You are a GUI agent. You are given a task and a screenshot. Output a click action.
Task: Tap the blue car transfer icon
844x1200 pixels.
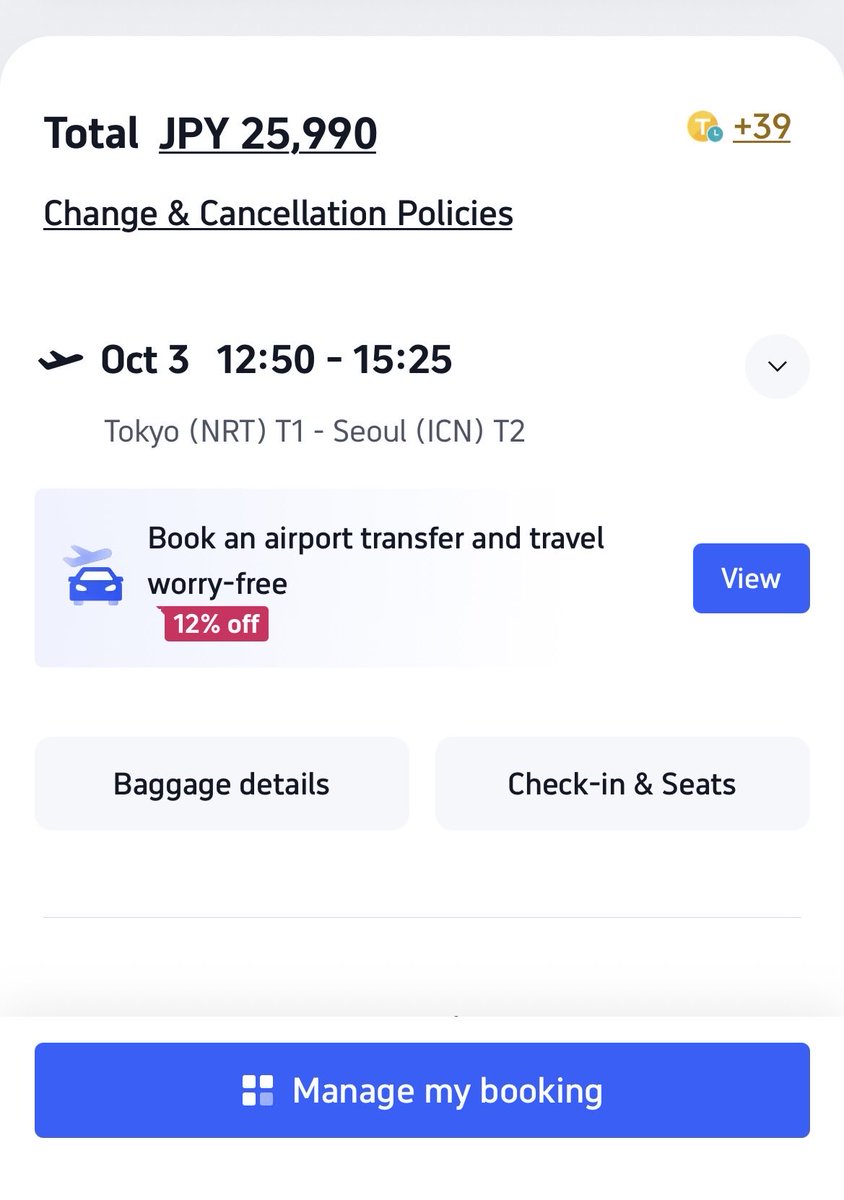coord(96,585)
